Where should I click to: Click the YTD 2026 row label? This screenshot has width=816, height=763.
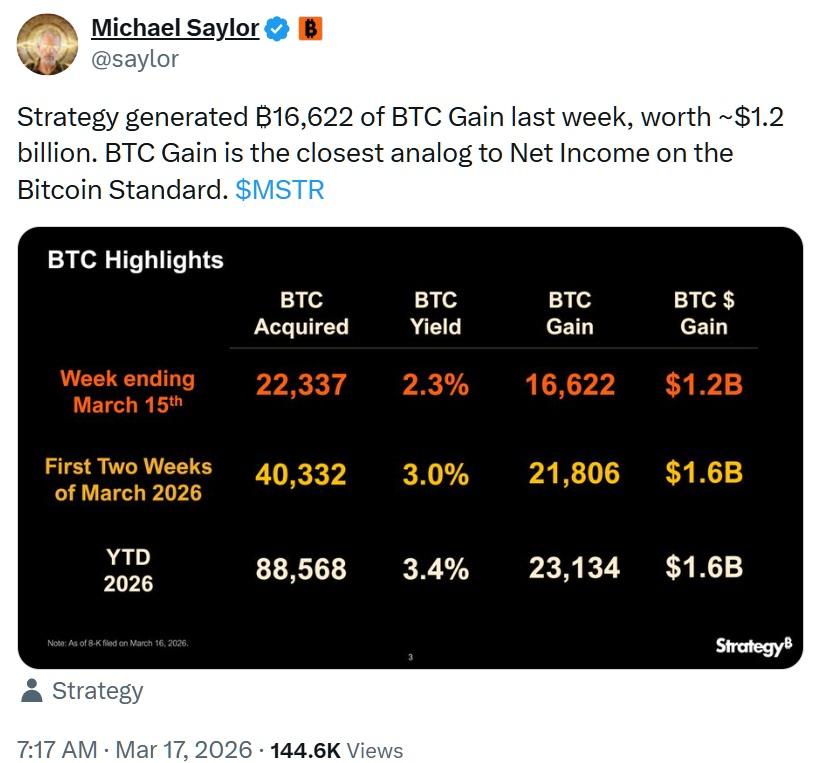[x=128, y=570]
